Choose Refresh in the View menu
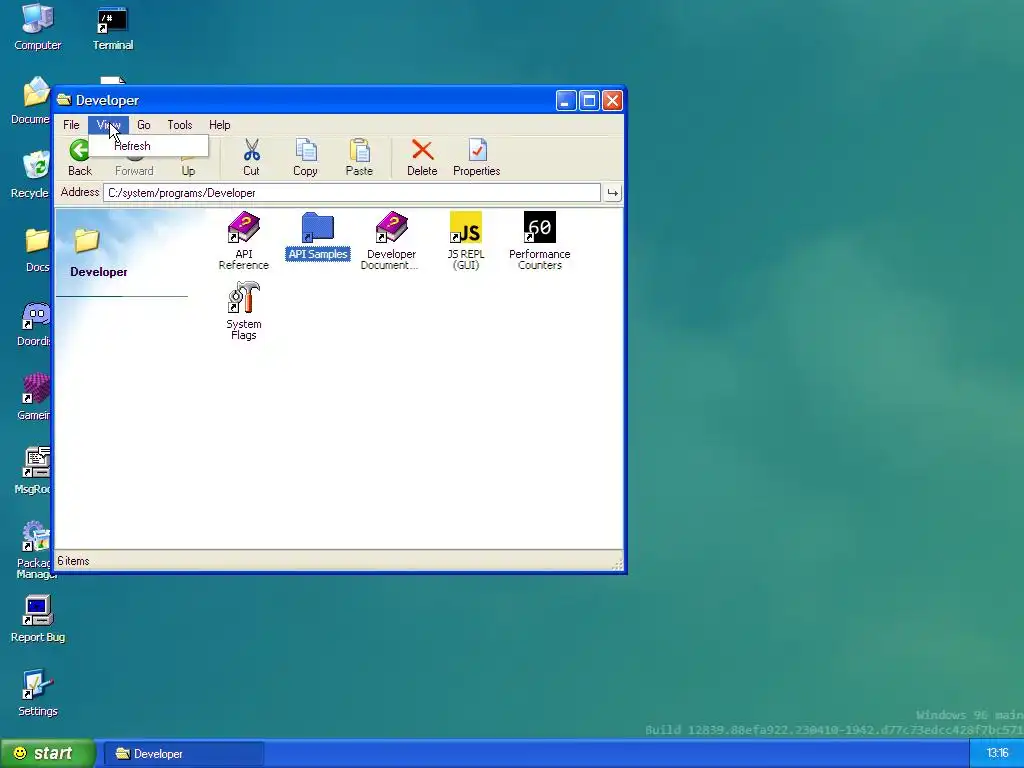This screenshot has height=768, width=1024. tap(149, 146)
